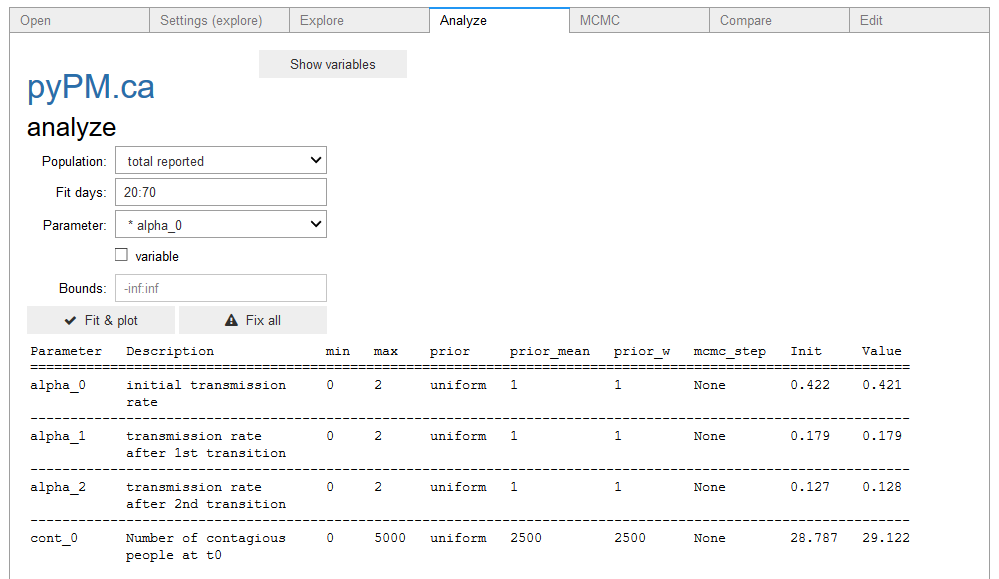Viewport: 999px width, 579px height.
Task: Click the cont_0 Init value 28.787
Action: click(x=814, y=538)
